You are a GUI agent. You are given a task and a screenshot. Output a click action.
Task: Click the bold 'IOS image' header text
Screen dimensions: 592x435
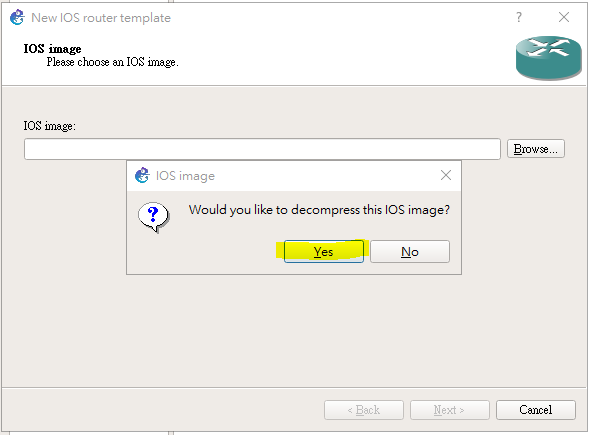coord(52,49)
